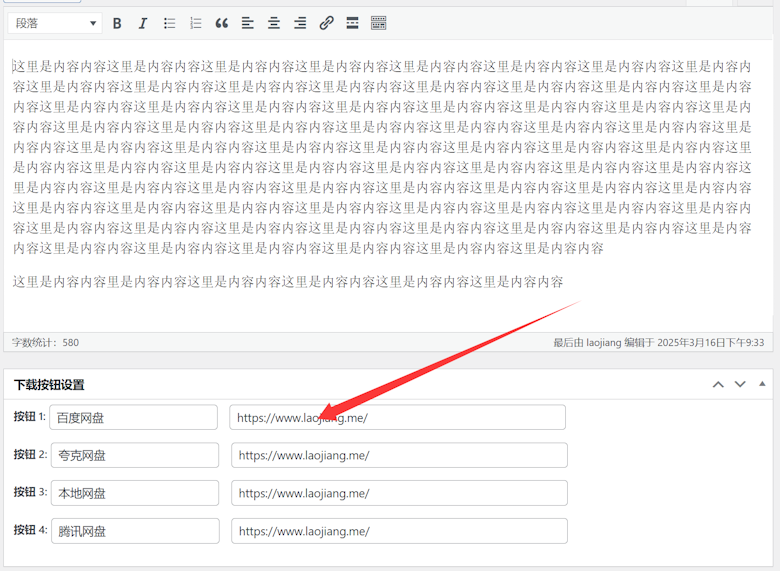
Task: Click the 按钮 1 name field containing 百度网盘
Action: [x=133, y=418]
